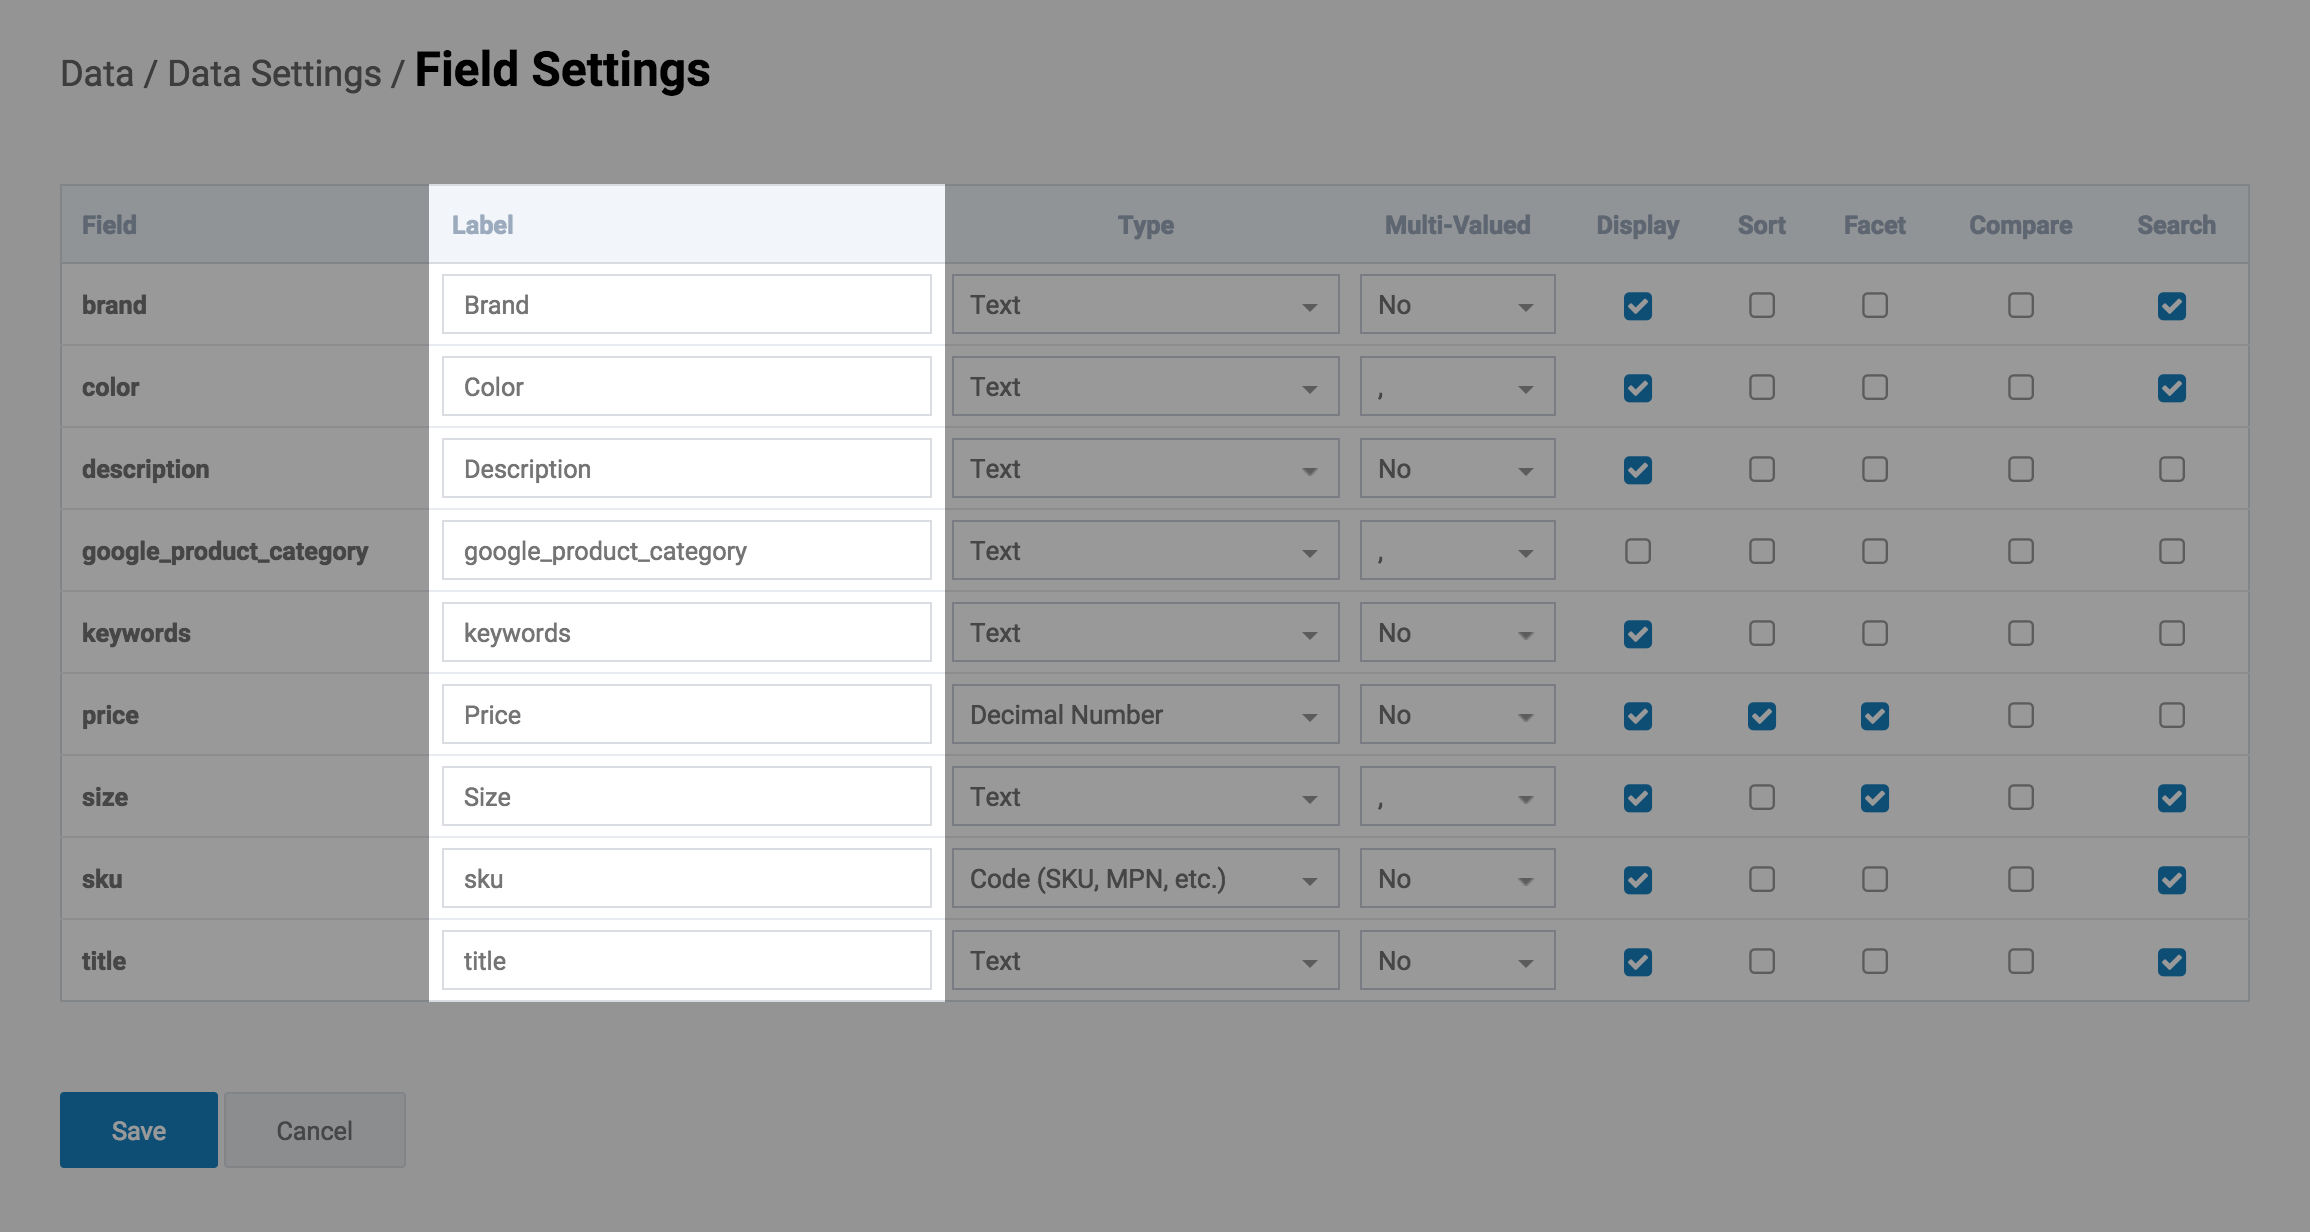Open Multi-Valued dropdown for color row
Image resolution: width=2310 pixels, height=1232 pixels.
click(1456, 387)
